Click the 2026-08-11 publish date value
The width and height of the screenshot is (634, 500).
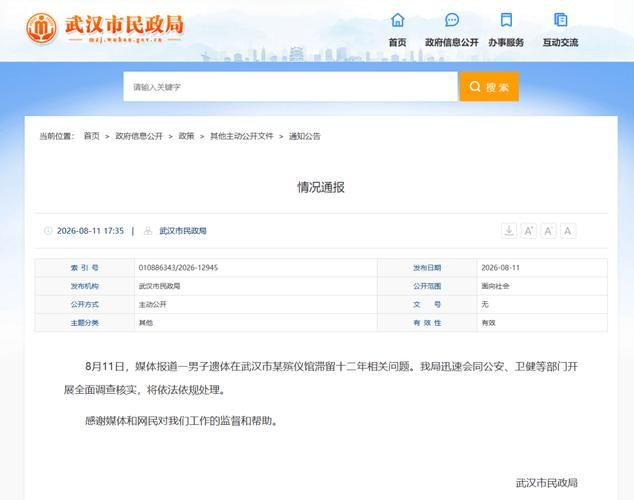pos(500,268)
